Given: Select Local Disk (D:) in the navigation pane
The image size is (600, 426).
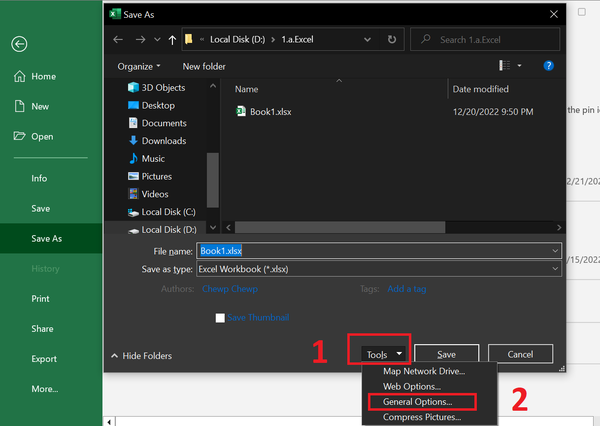Looking at the screenshot, I should [x=162, y=230].
